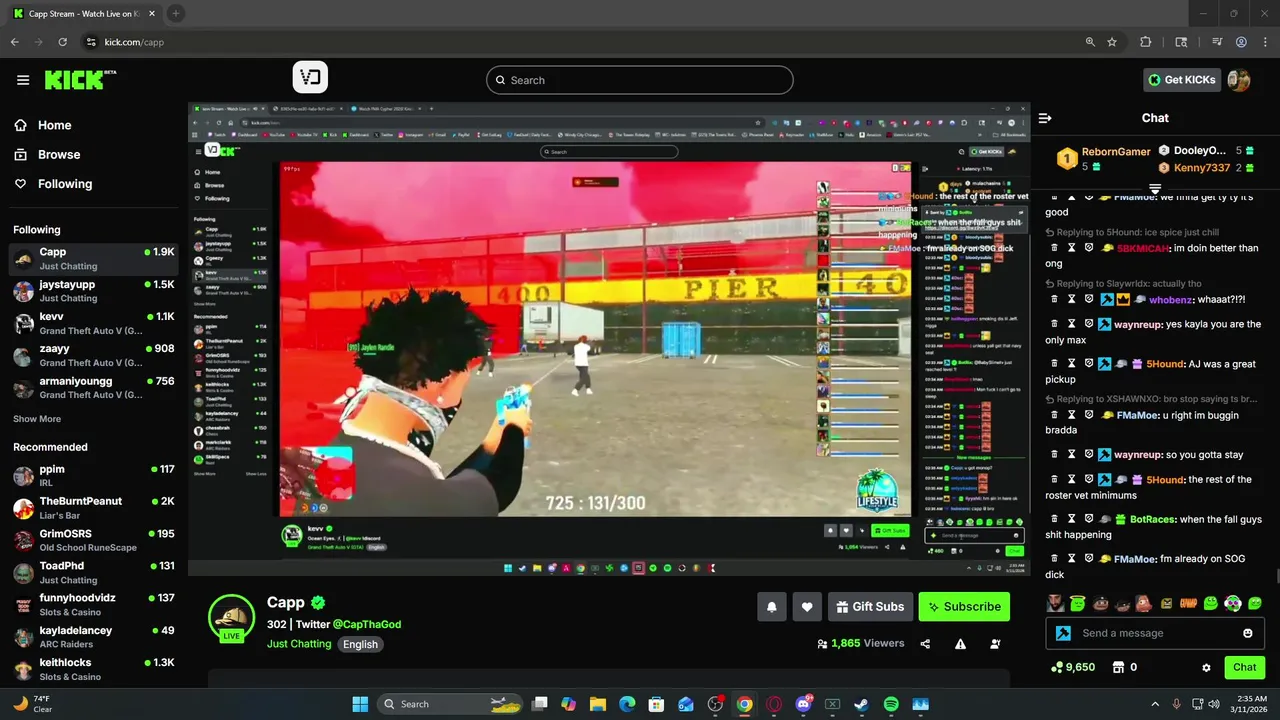The image size is (1280, 720).
Task: Bookmark this page with star icon
Action: pyautogui.click(x=1112, y=42)
